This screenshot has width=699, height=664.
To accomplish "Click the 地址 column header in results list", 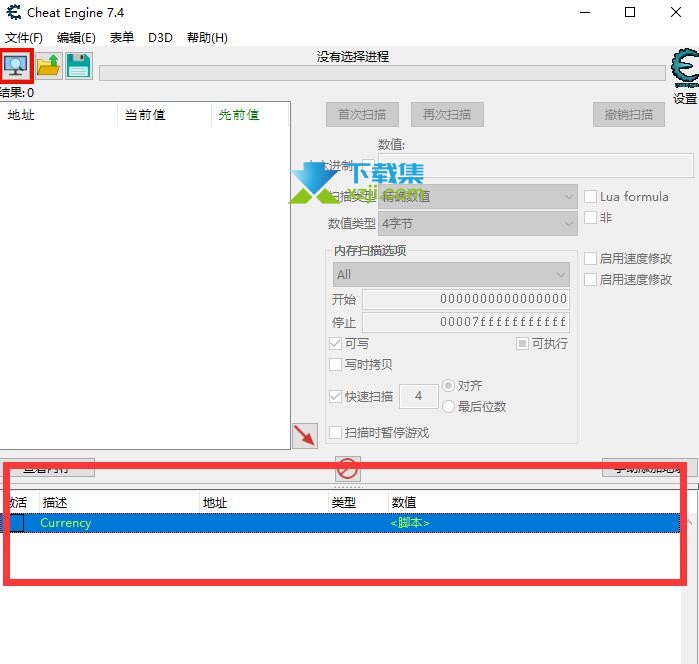I will point(59,115).
